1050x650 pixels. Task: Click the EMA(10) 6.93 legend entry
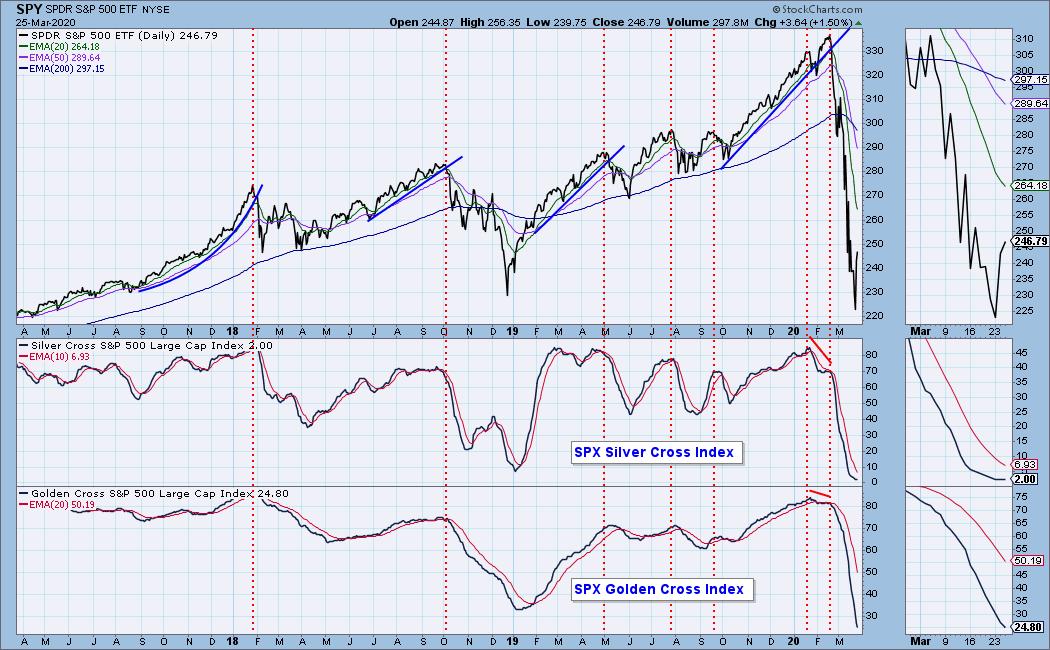[x=54, y=357]
